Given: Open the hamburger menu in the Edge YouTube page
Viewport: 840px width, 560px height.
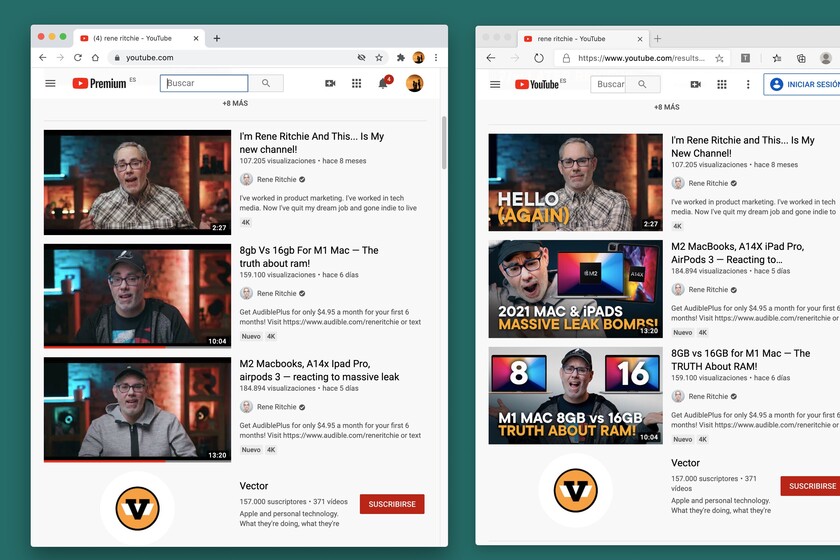Looking at the screenshot, I should tap(495, 84).
